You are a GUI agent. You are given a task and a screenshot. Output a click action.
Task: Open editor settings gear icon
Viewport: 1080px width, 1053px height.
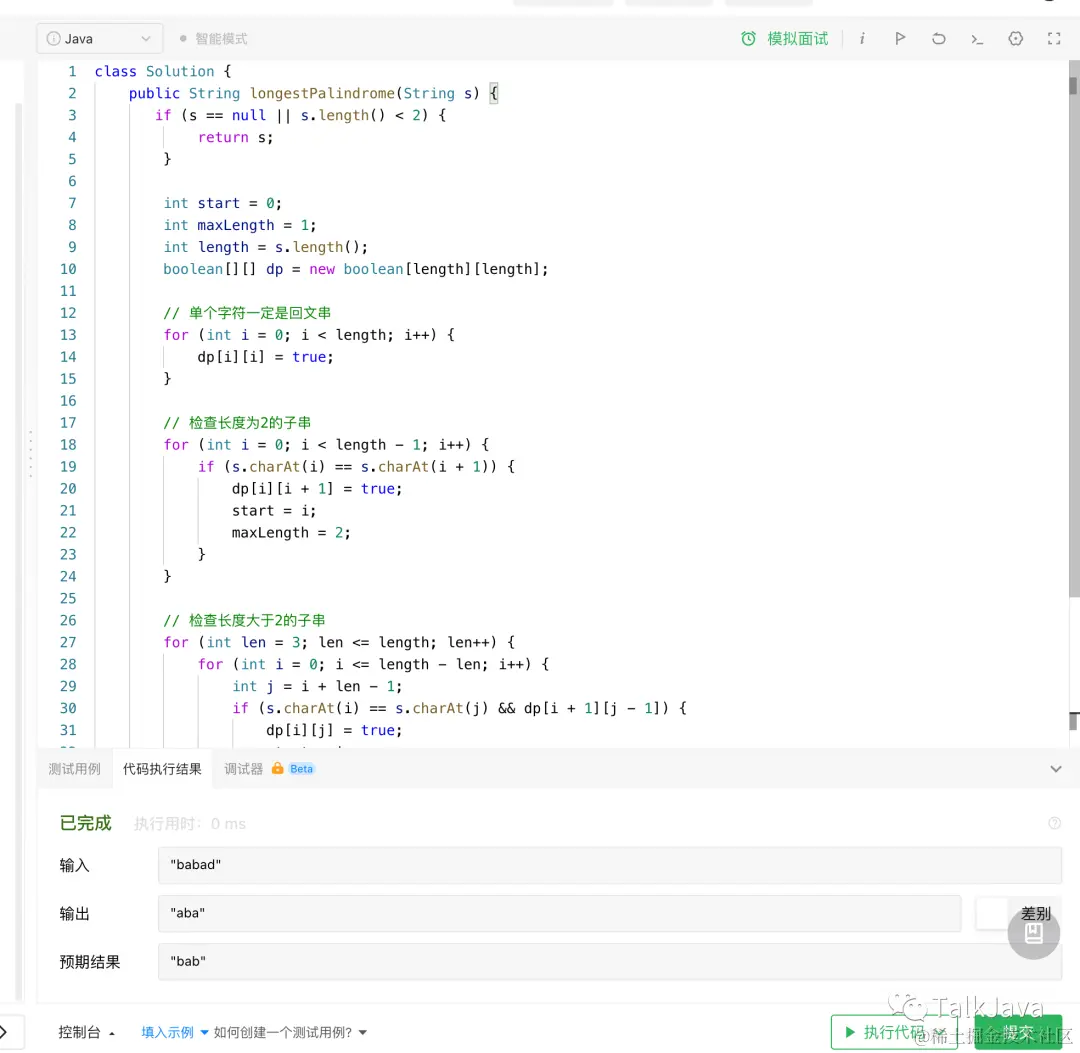[1015, 39]
